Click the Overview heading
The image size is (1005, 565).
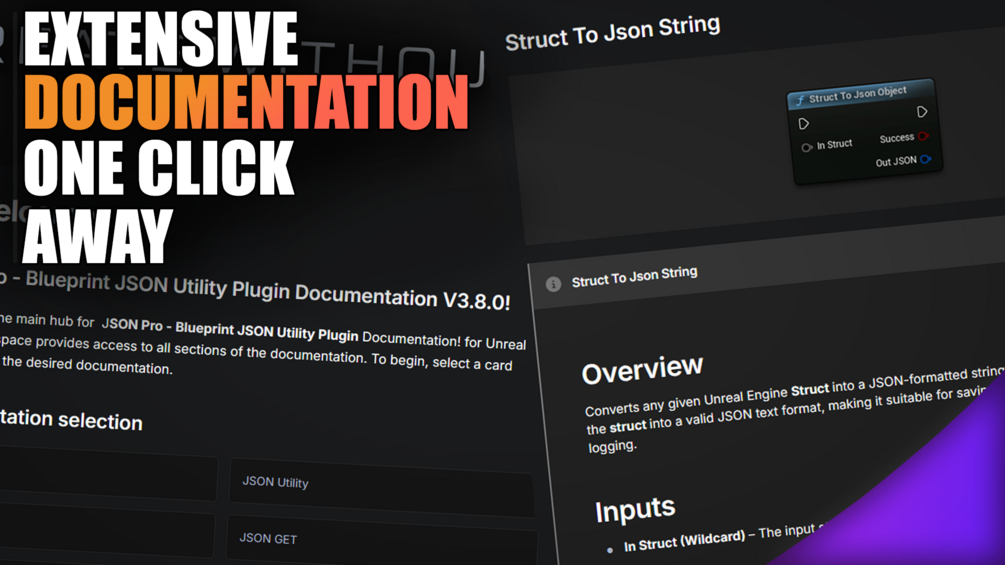[642, 370]
